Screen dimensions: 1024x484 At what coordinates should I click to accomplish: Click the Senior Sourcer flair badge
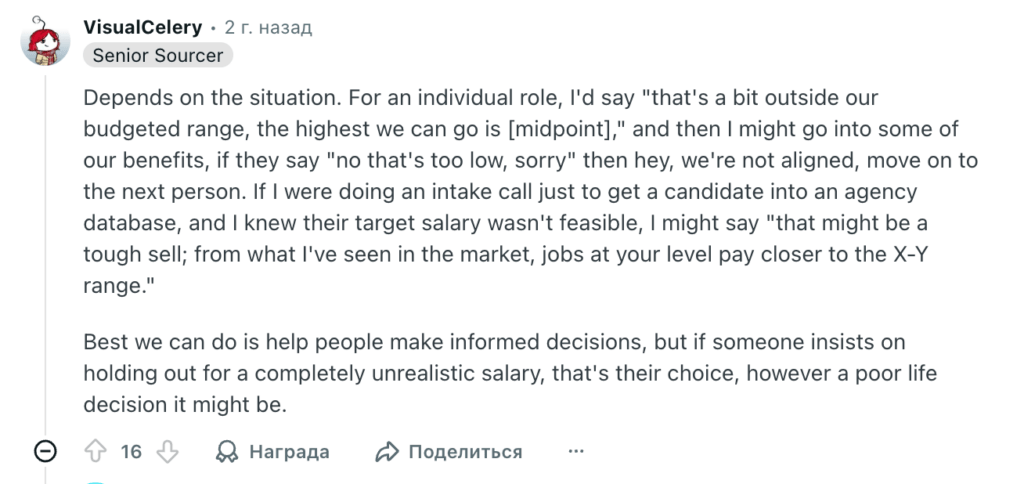(158, 56)
